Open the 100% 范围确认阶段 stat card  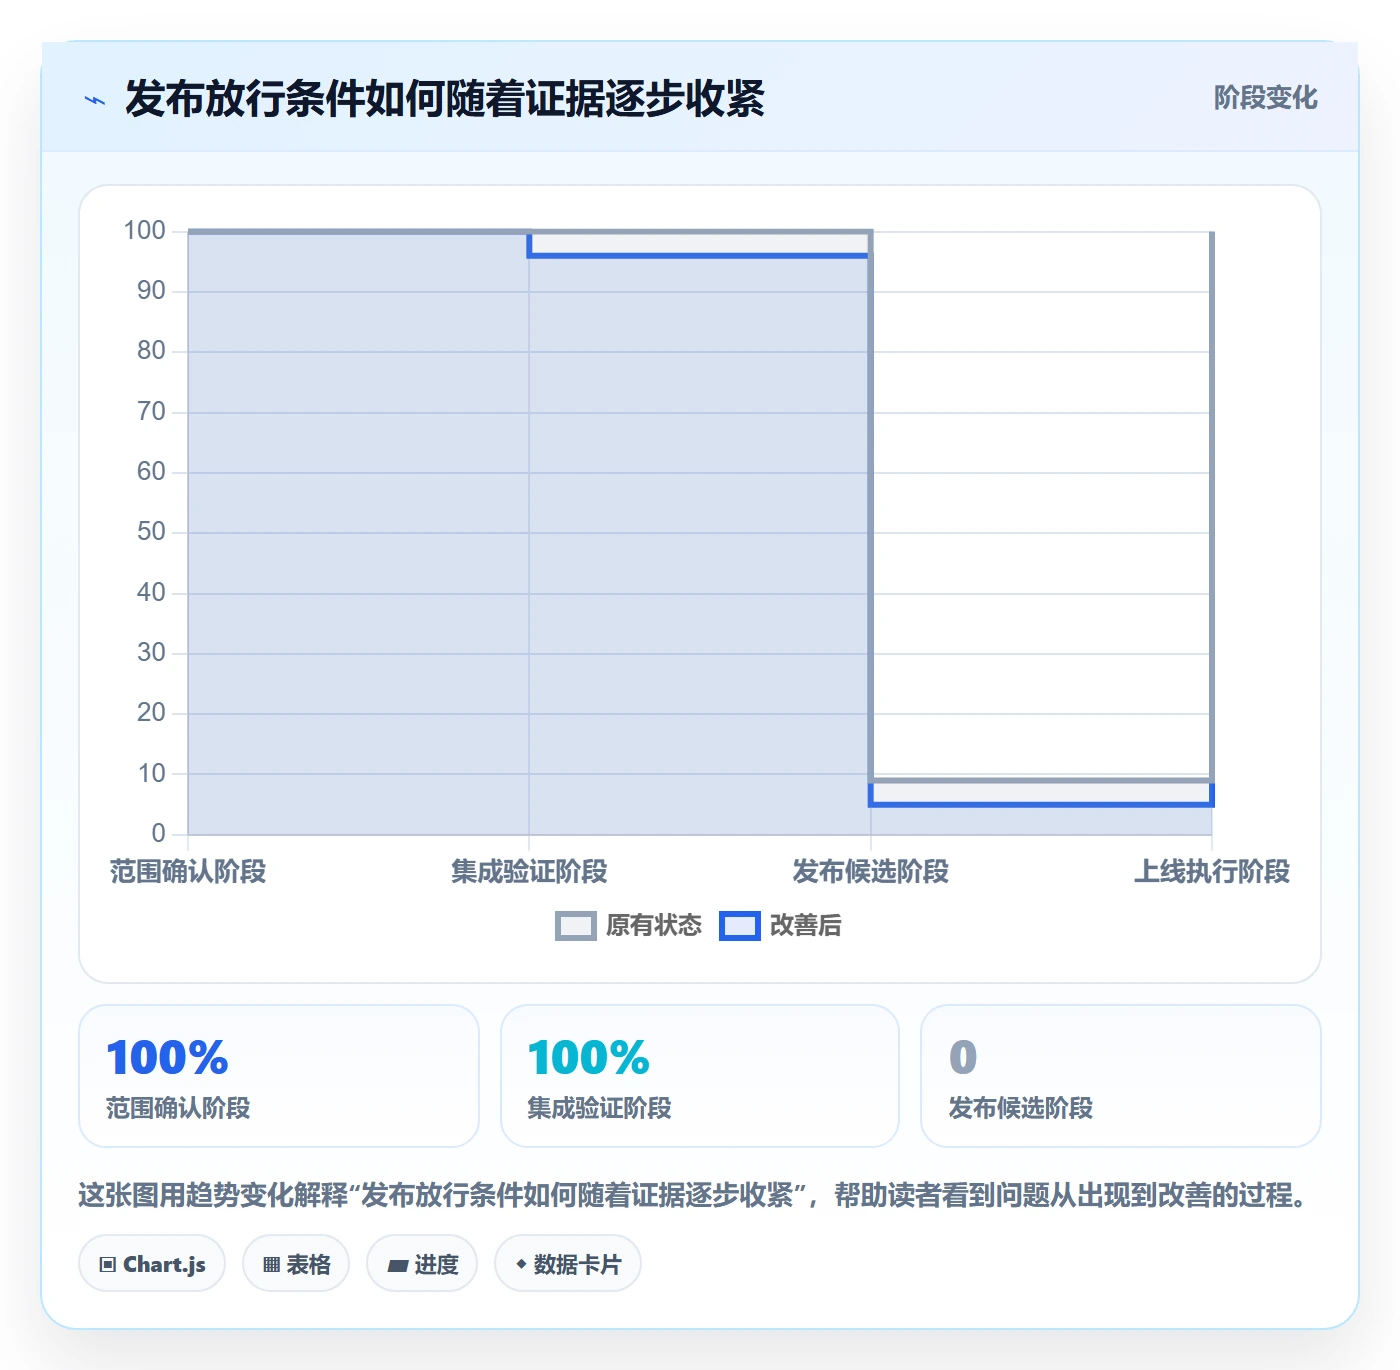pos(279,1076)
